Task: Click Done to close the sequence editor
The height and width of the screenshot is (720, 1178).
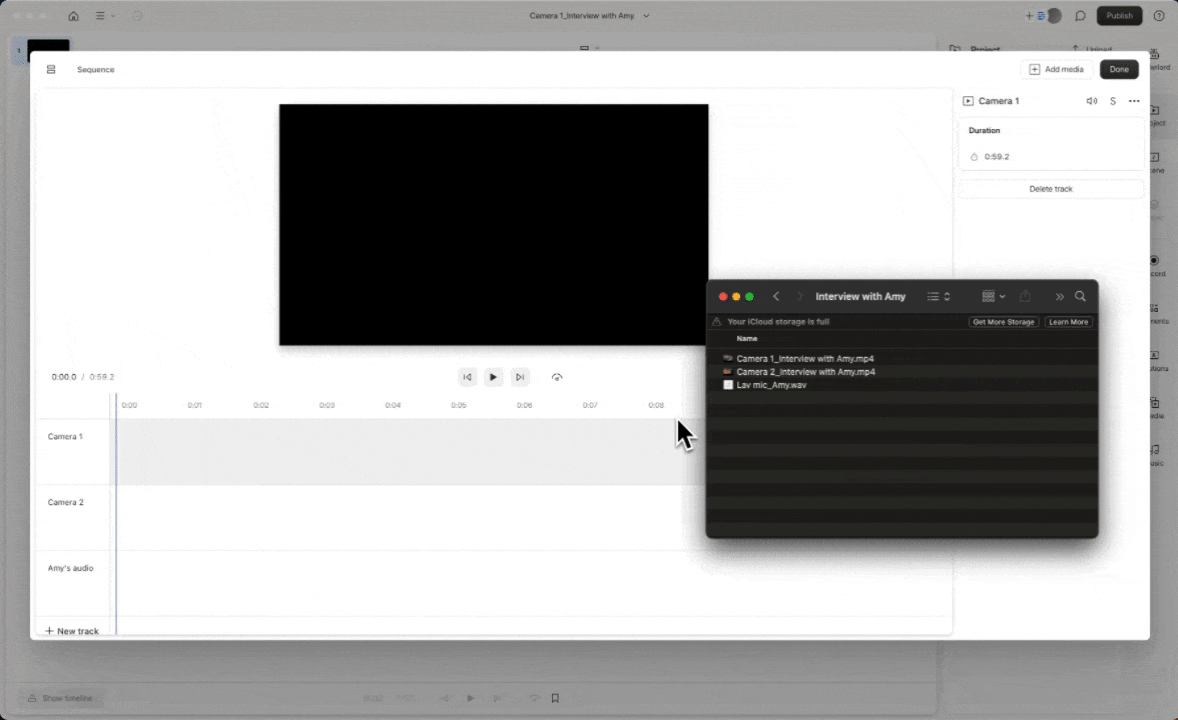Action: pos(1119,70)
